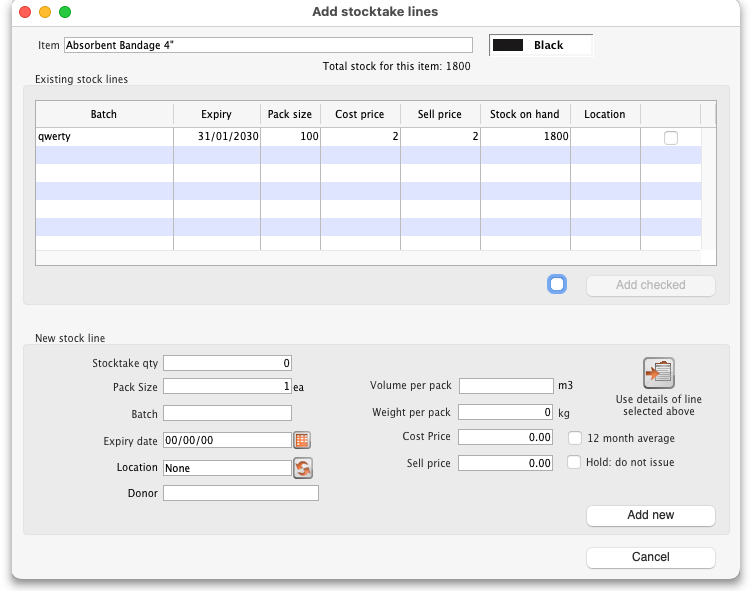Viewport: 752px width, 591px height.
Task: Click the Cost Price input field
Action: 506,437
